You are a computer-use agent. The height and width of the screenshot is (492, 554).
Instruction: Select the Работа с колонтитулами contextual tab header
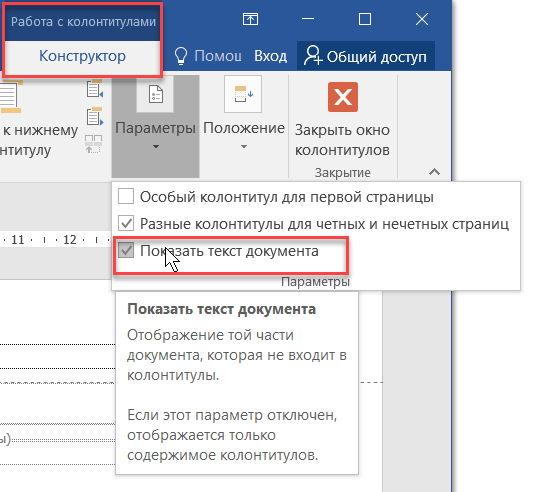[83, 22]
